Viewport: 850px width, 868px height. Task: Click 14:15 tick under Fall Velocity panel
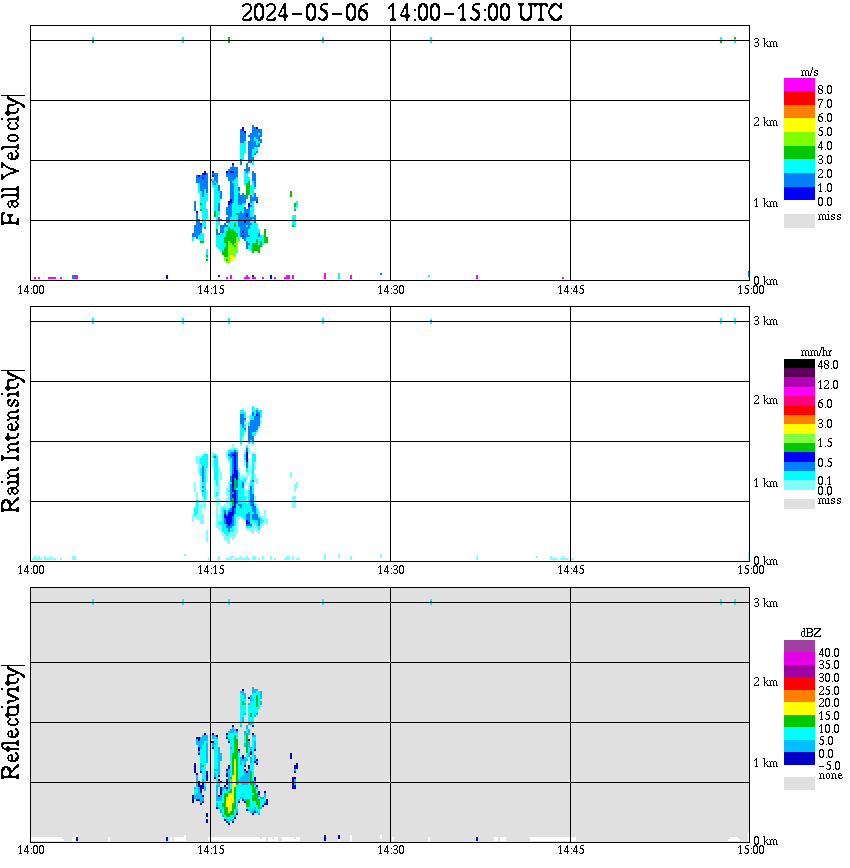click(210, 290)
